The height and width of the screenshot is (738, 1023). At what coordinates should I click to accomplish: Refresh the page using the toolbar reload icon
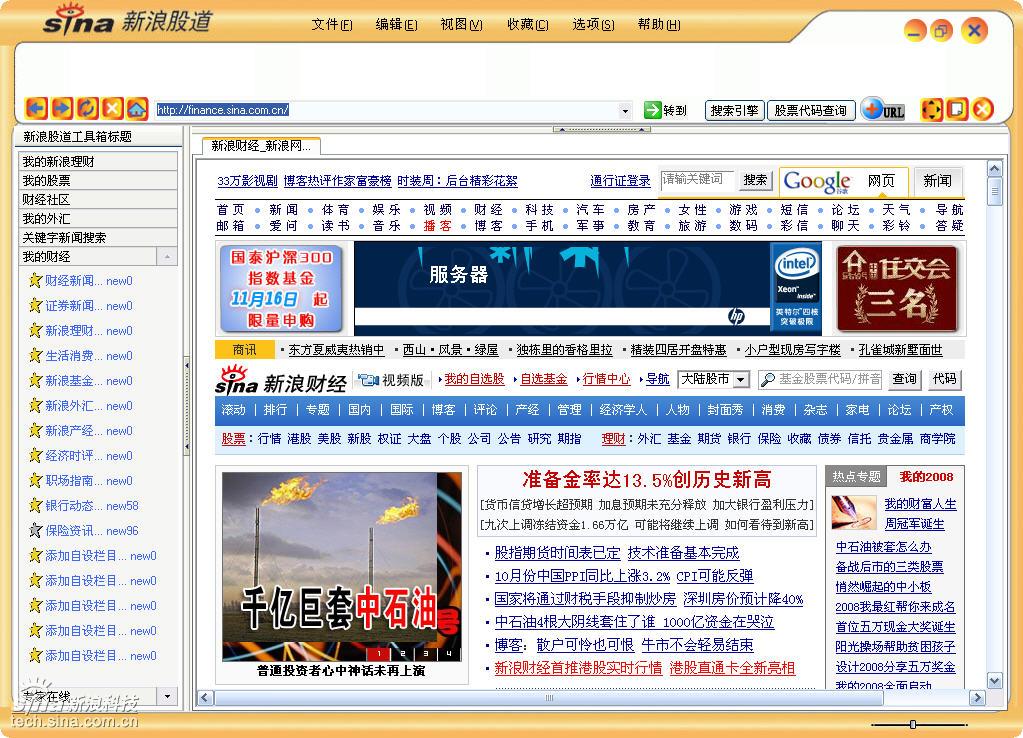(87, 108)
